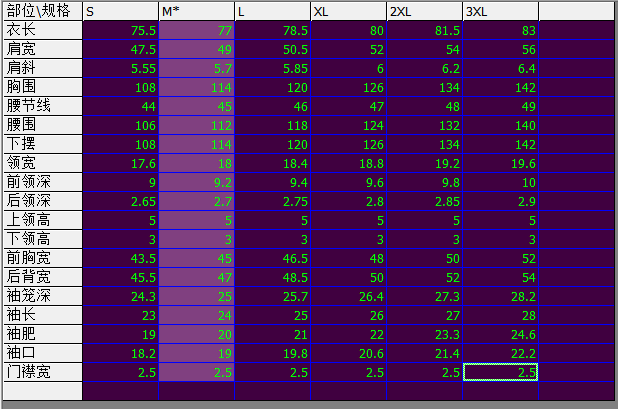Select the 肩斜 row header
This screenshot has height=409, width=618.
(43, 68)
